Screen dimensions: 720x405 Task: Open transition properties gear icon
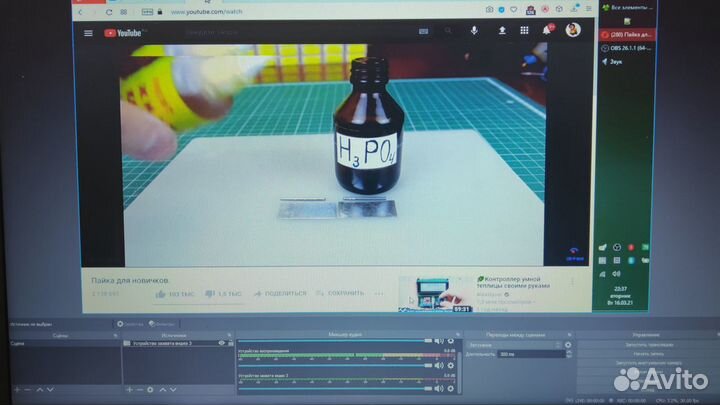568,345
